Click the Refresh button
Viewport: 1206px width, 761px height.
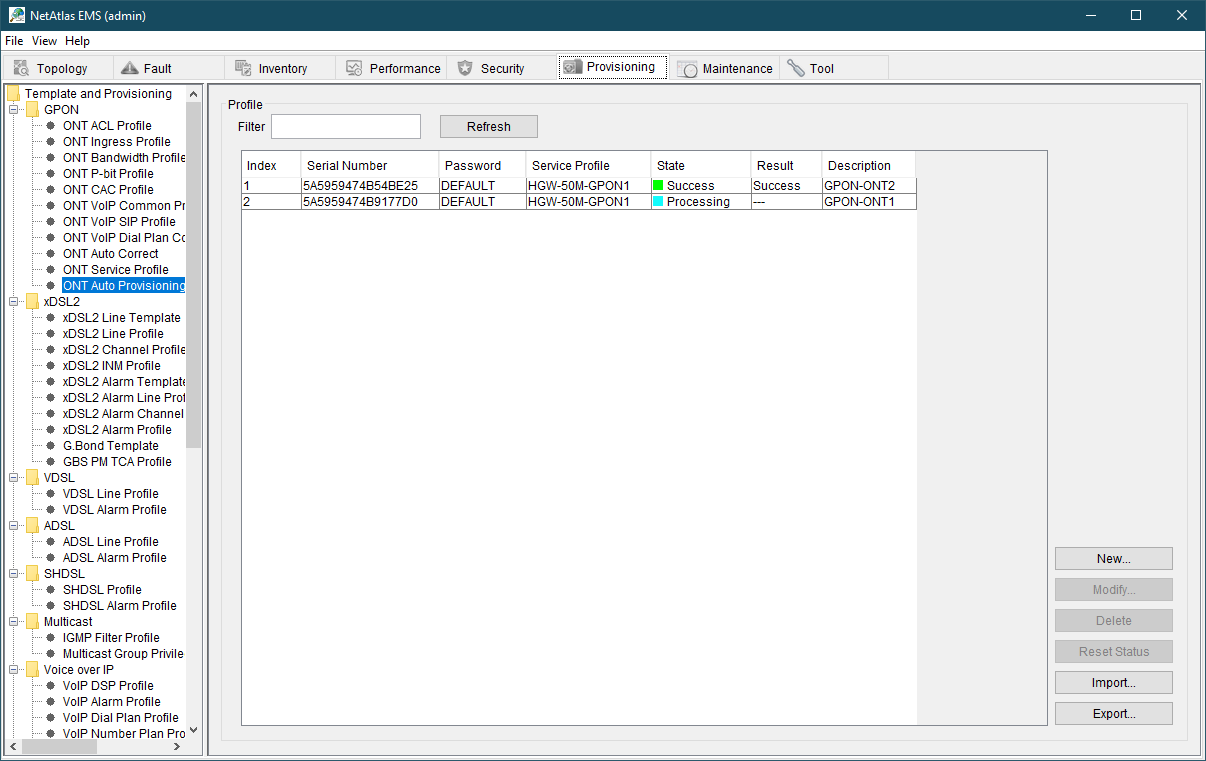click(488, 127)
